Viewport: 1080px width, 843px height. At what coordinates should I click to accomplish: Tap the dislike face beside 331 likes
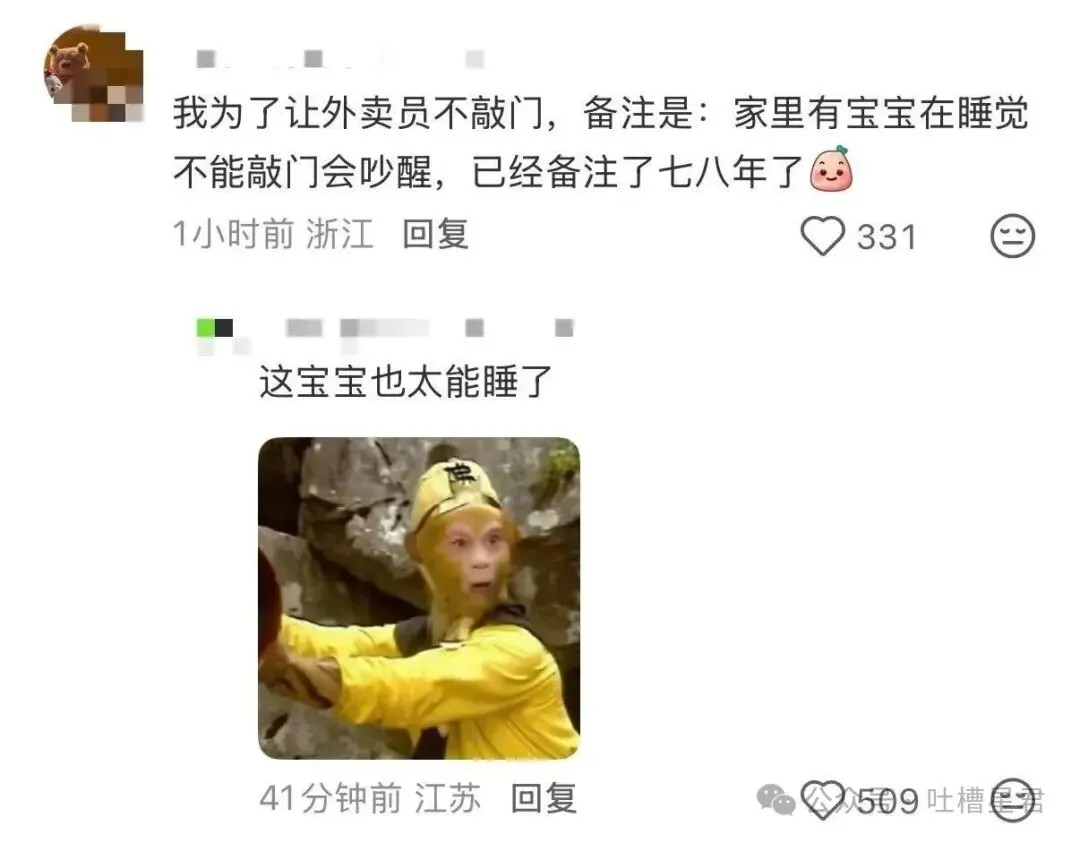1012,236
